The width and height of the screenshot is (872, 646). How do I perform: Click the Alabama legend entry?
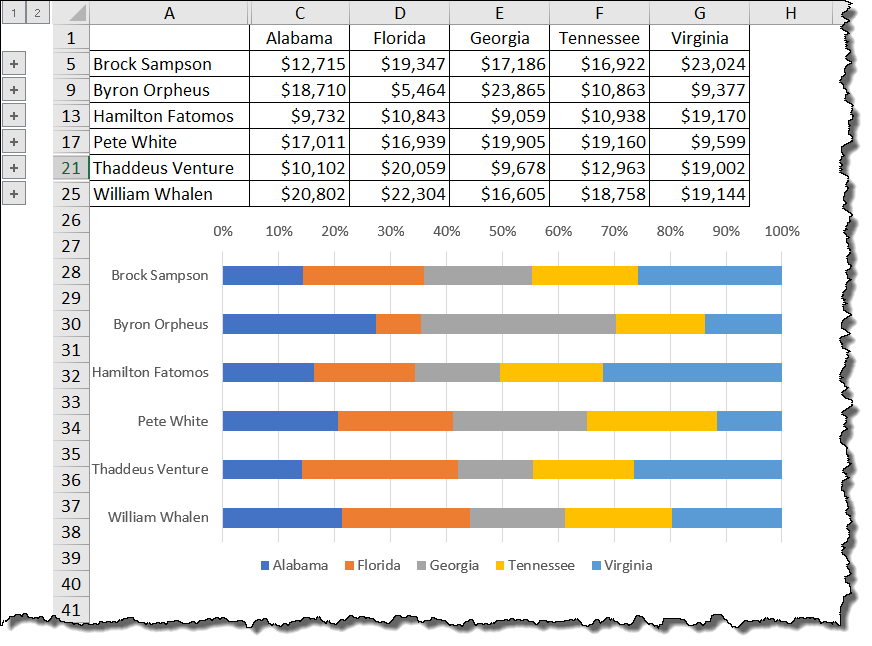click(x=294, y=565)
